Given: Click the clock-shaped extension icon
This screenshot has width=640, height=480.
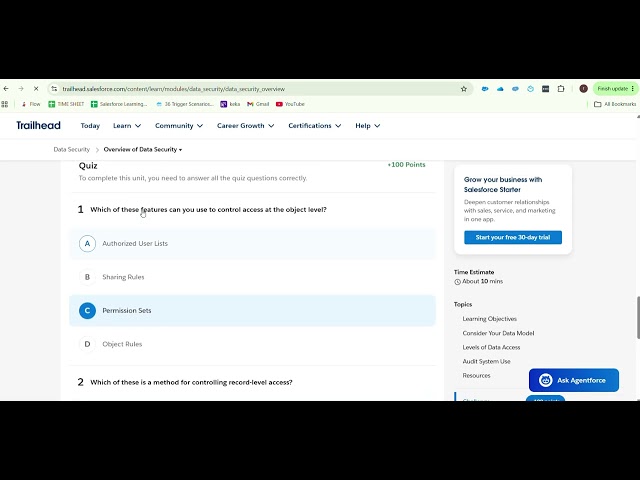Looking at the screenshot, I should (530, 89).
